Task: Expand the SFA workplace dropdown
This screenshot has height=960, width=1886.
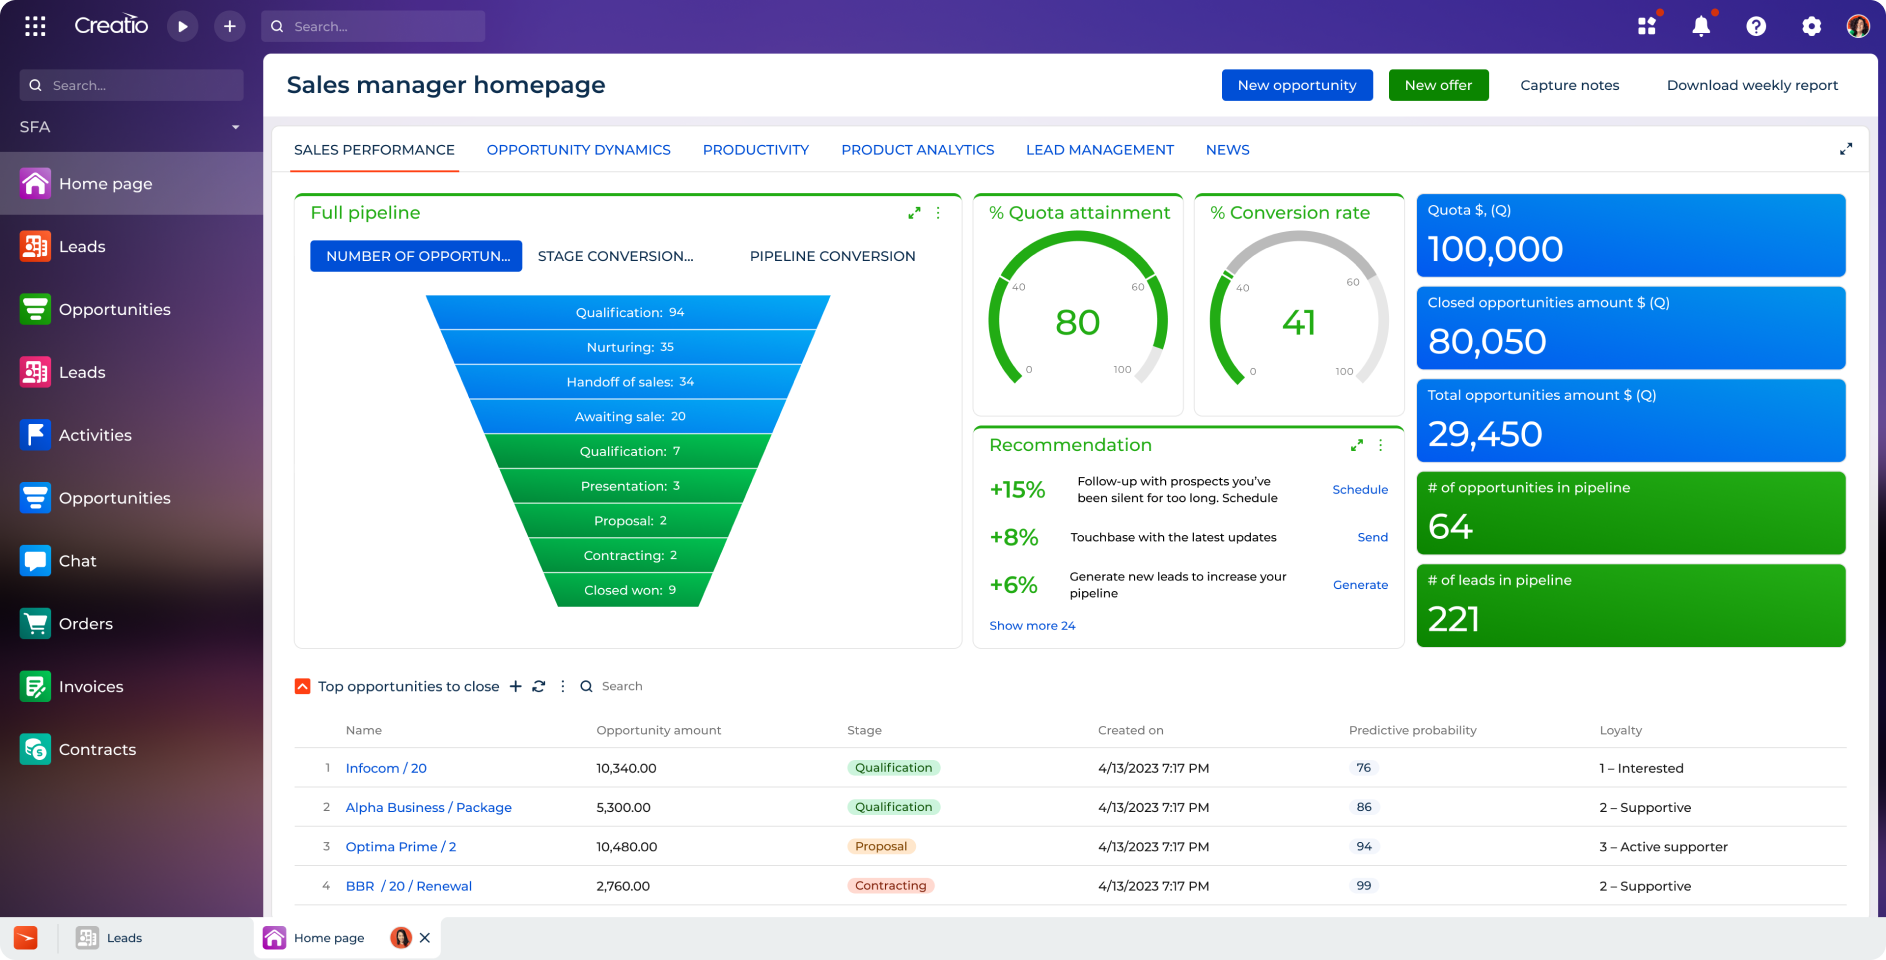Action: [235, 127]
